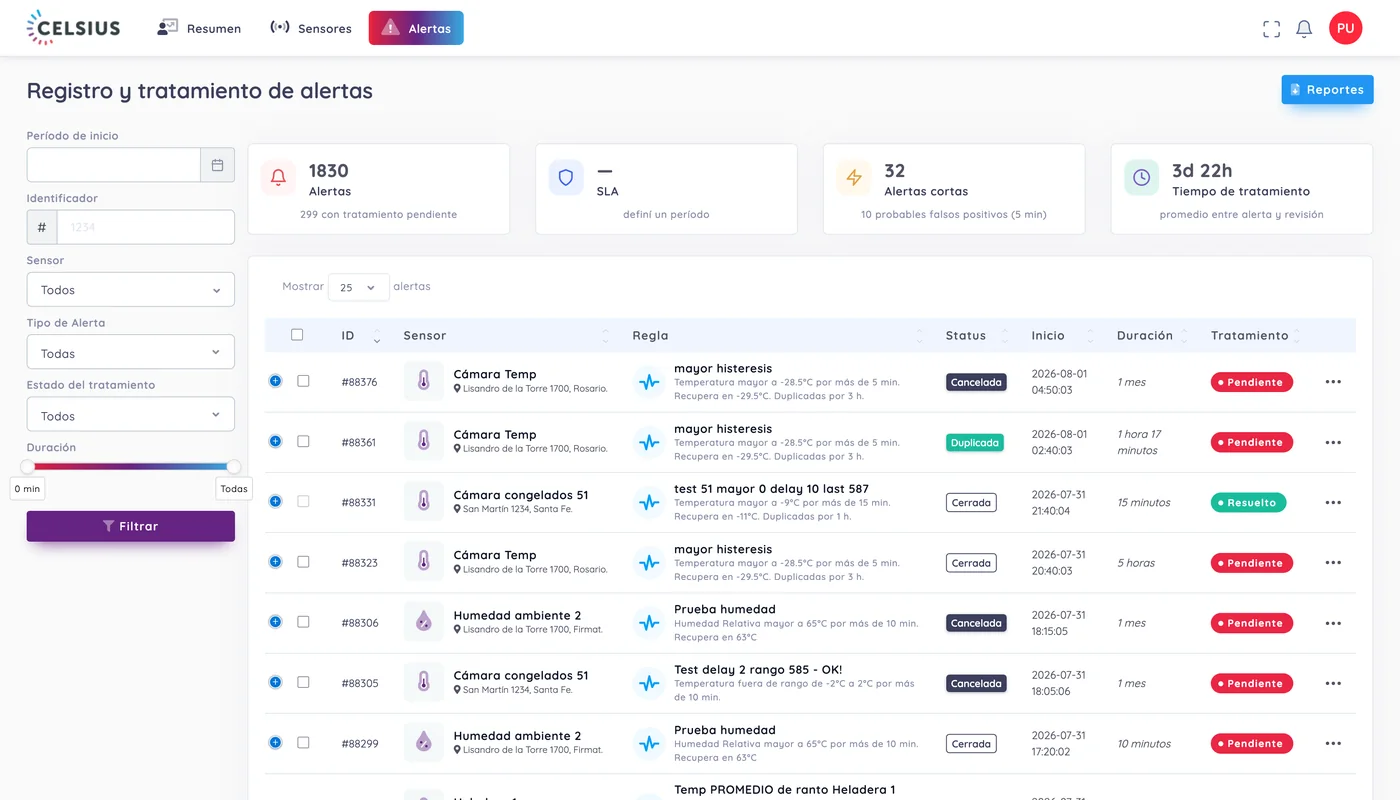Click the three-dot menu for alert #88376
This screenshot has height=800, width=1400.
[1333, 382]
